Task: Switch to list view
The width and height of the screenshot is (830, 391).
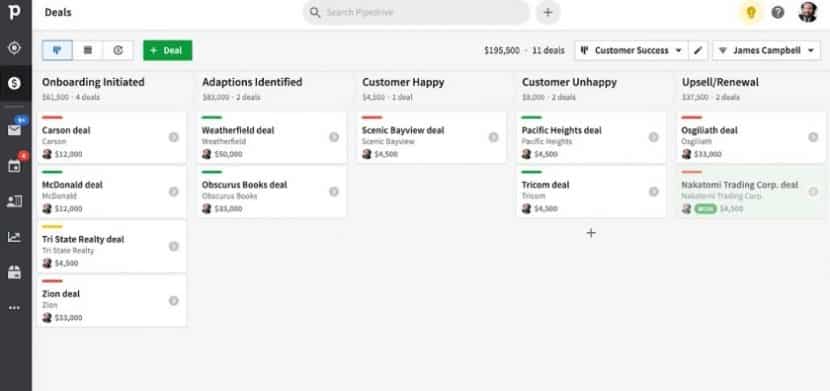Action: pos(88,50)
